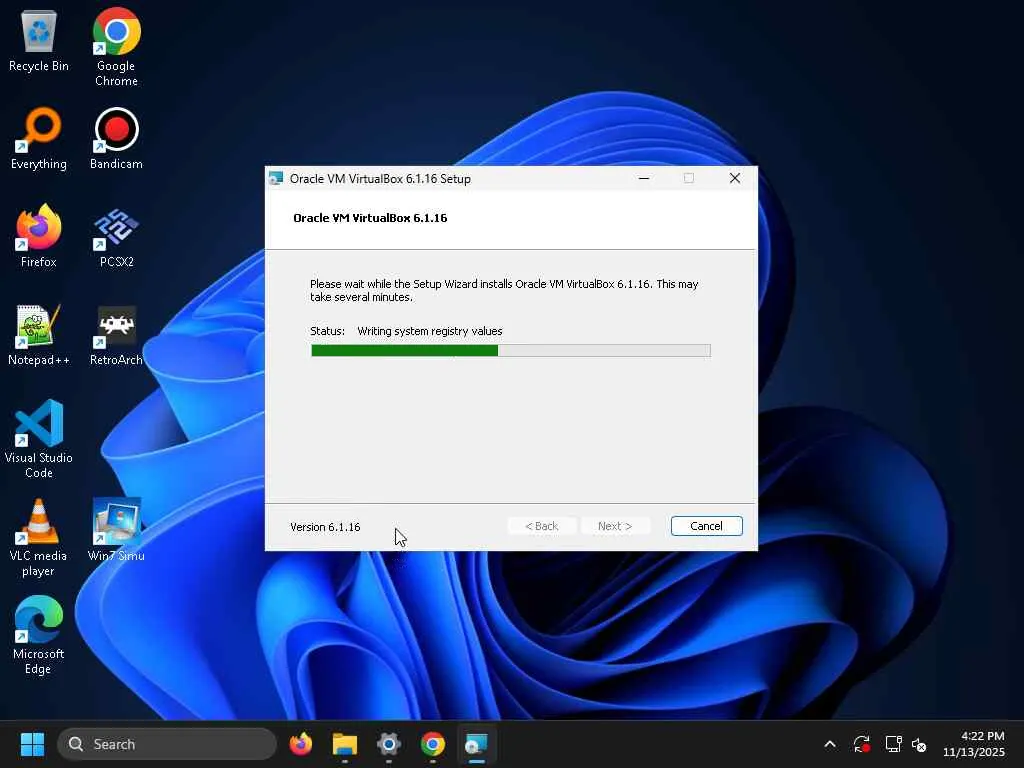Viewport: 1024px width, 768px height.
Task: Click the VirtualBox setup title bar icon
Action: 276,178
